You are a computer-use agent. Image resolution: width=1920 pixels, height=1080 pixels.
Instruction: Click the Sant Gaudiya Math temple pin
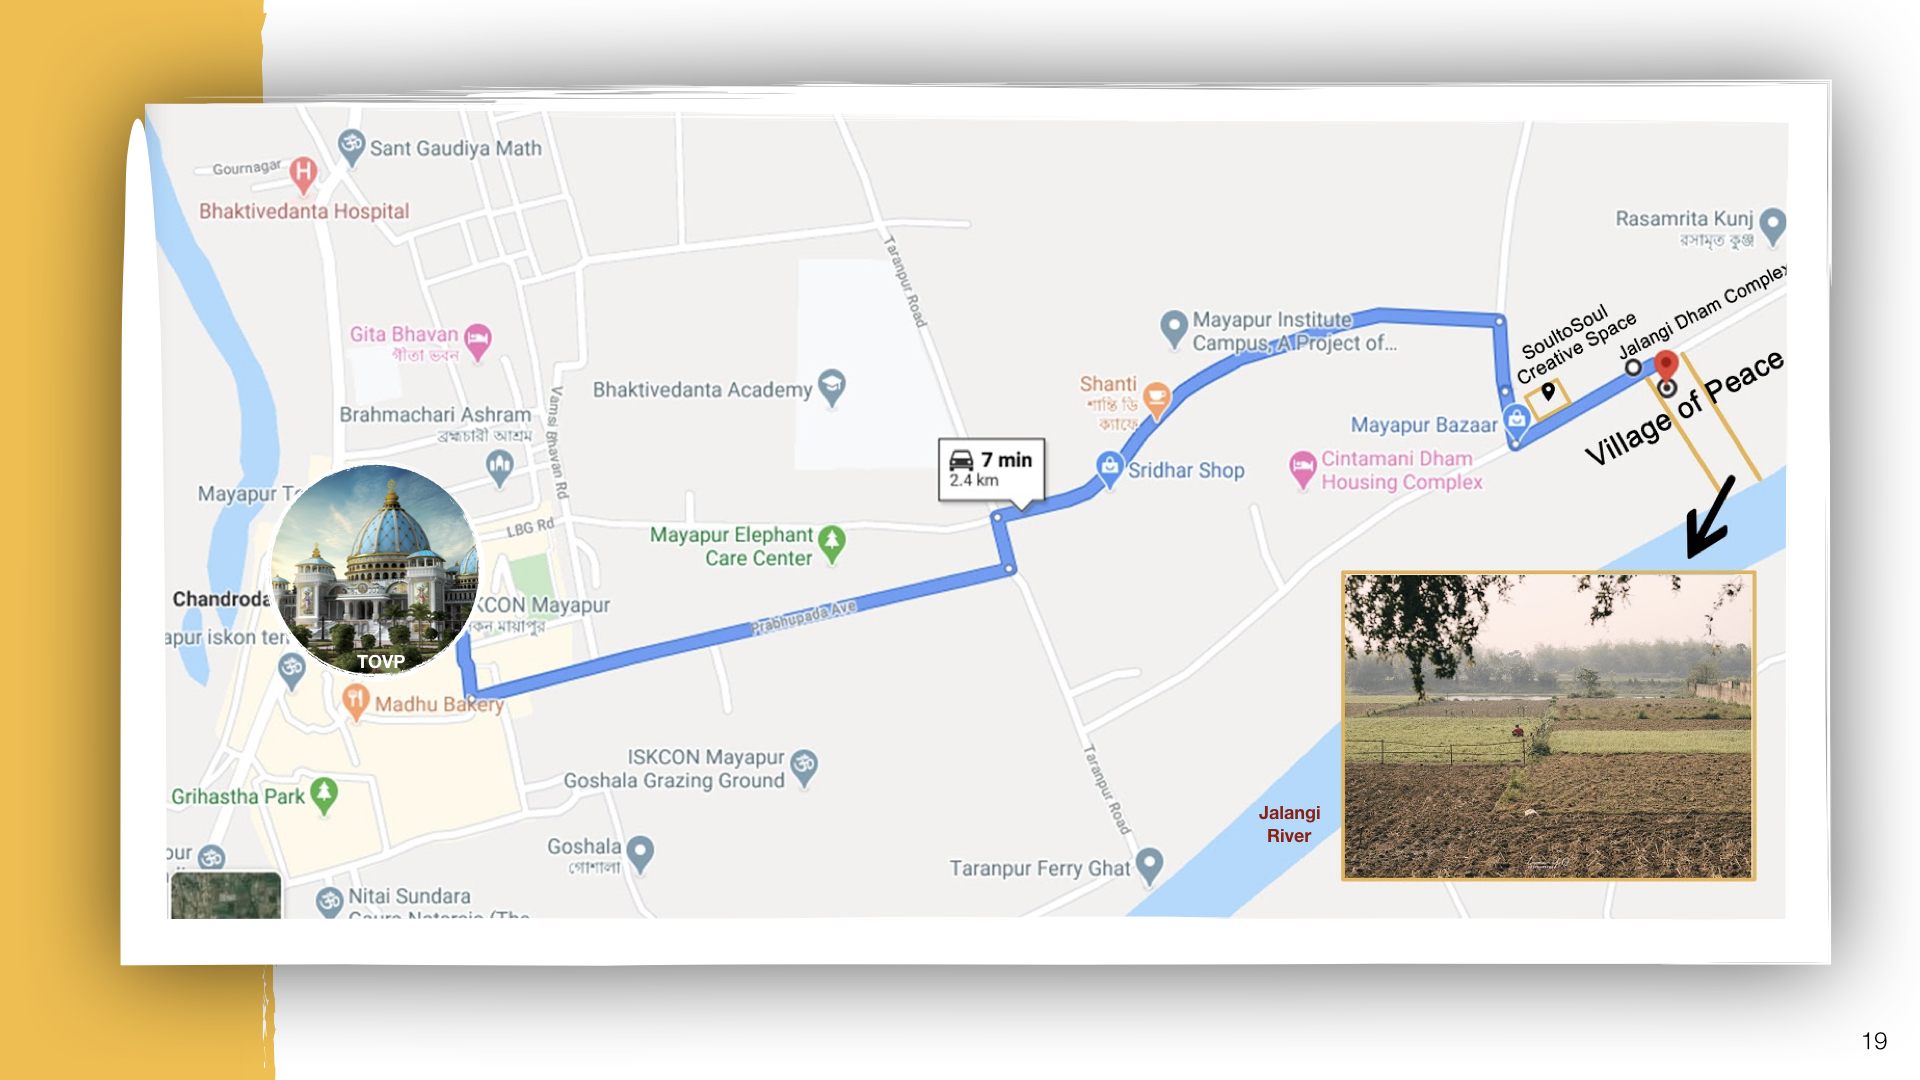(x=351, y=146)
